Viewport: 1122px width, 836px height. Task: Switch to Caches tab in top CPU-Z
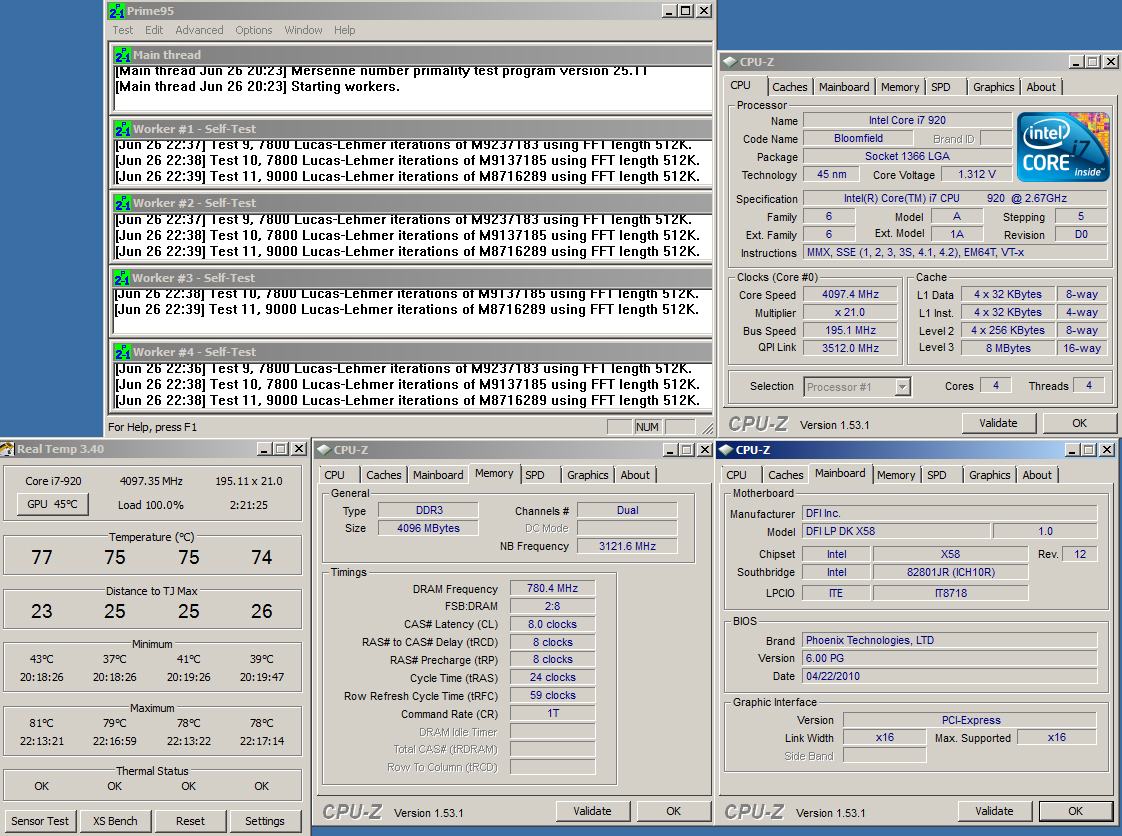(x=789, y=87)
